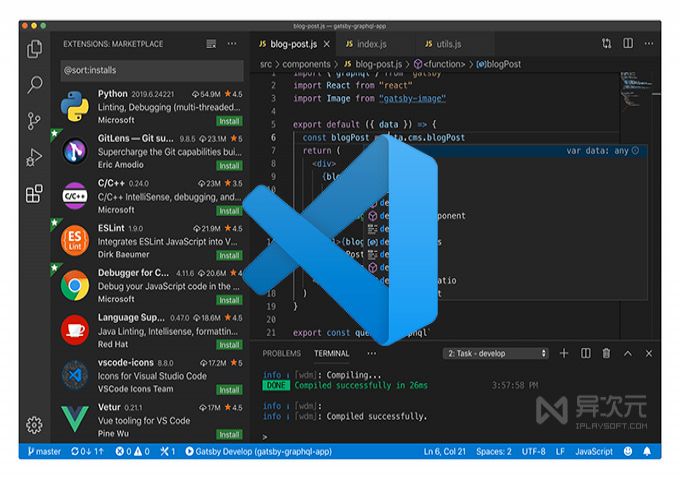Open the TERMINAL panel tab
Viewport: 680px width, 480px height.
(332, 353)
